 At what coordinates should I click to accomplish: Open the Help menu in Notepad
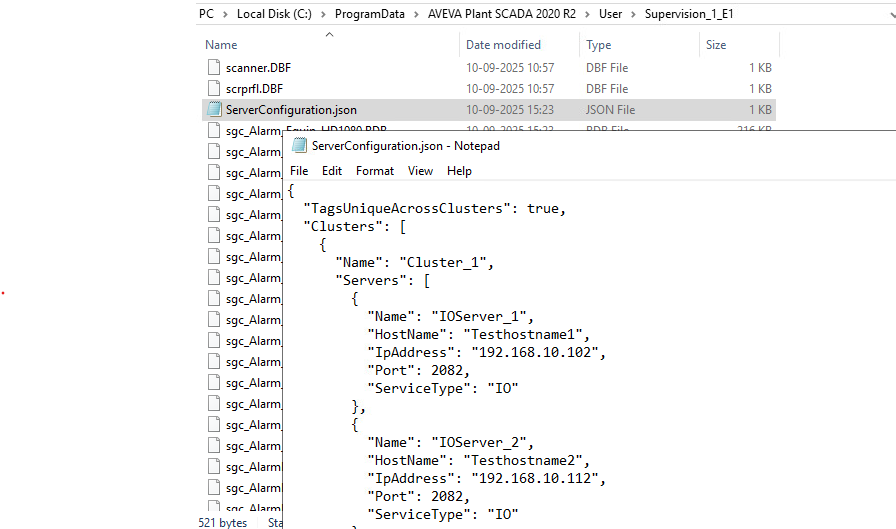459,171
